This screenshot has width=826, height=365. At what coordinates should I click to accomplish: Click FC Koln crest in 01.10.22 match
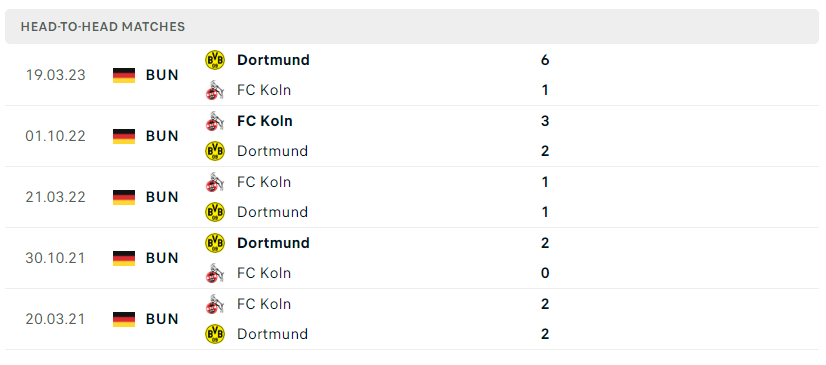pos(214,121)
